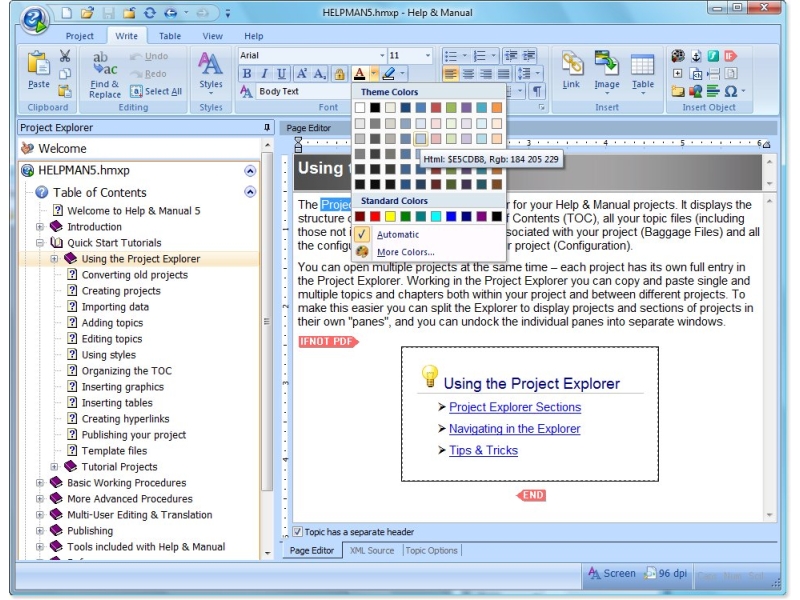Insert a movie/media object icon
Viewport: 800px width, 600px height.
678,56
